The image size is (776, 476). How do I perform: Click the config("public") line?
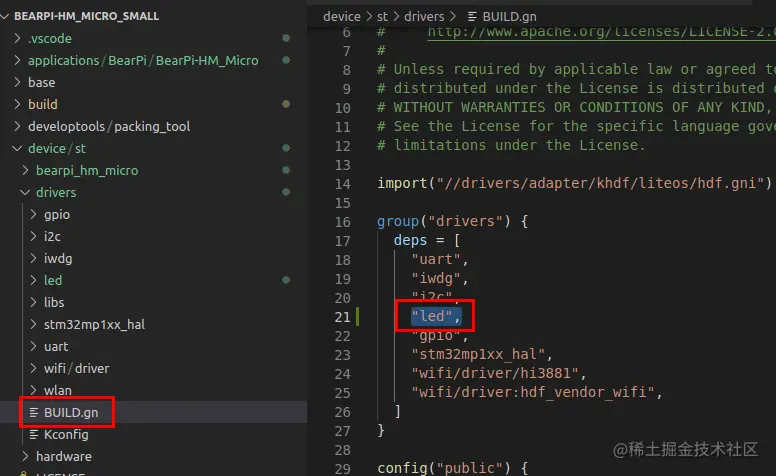coord(452,468)
